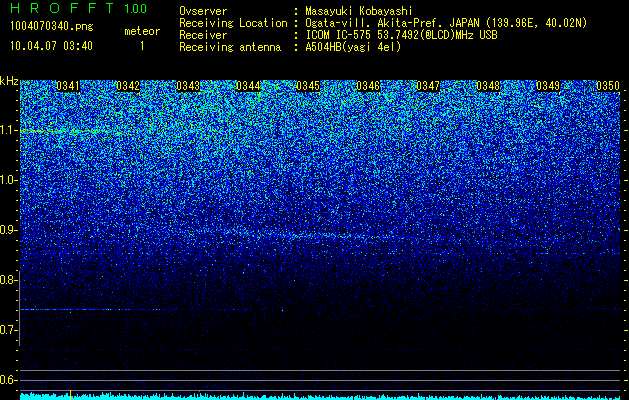Viewport: 629px width, 400px height.
Task: Click the 0341 time marker
Action: 68,86
